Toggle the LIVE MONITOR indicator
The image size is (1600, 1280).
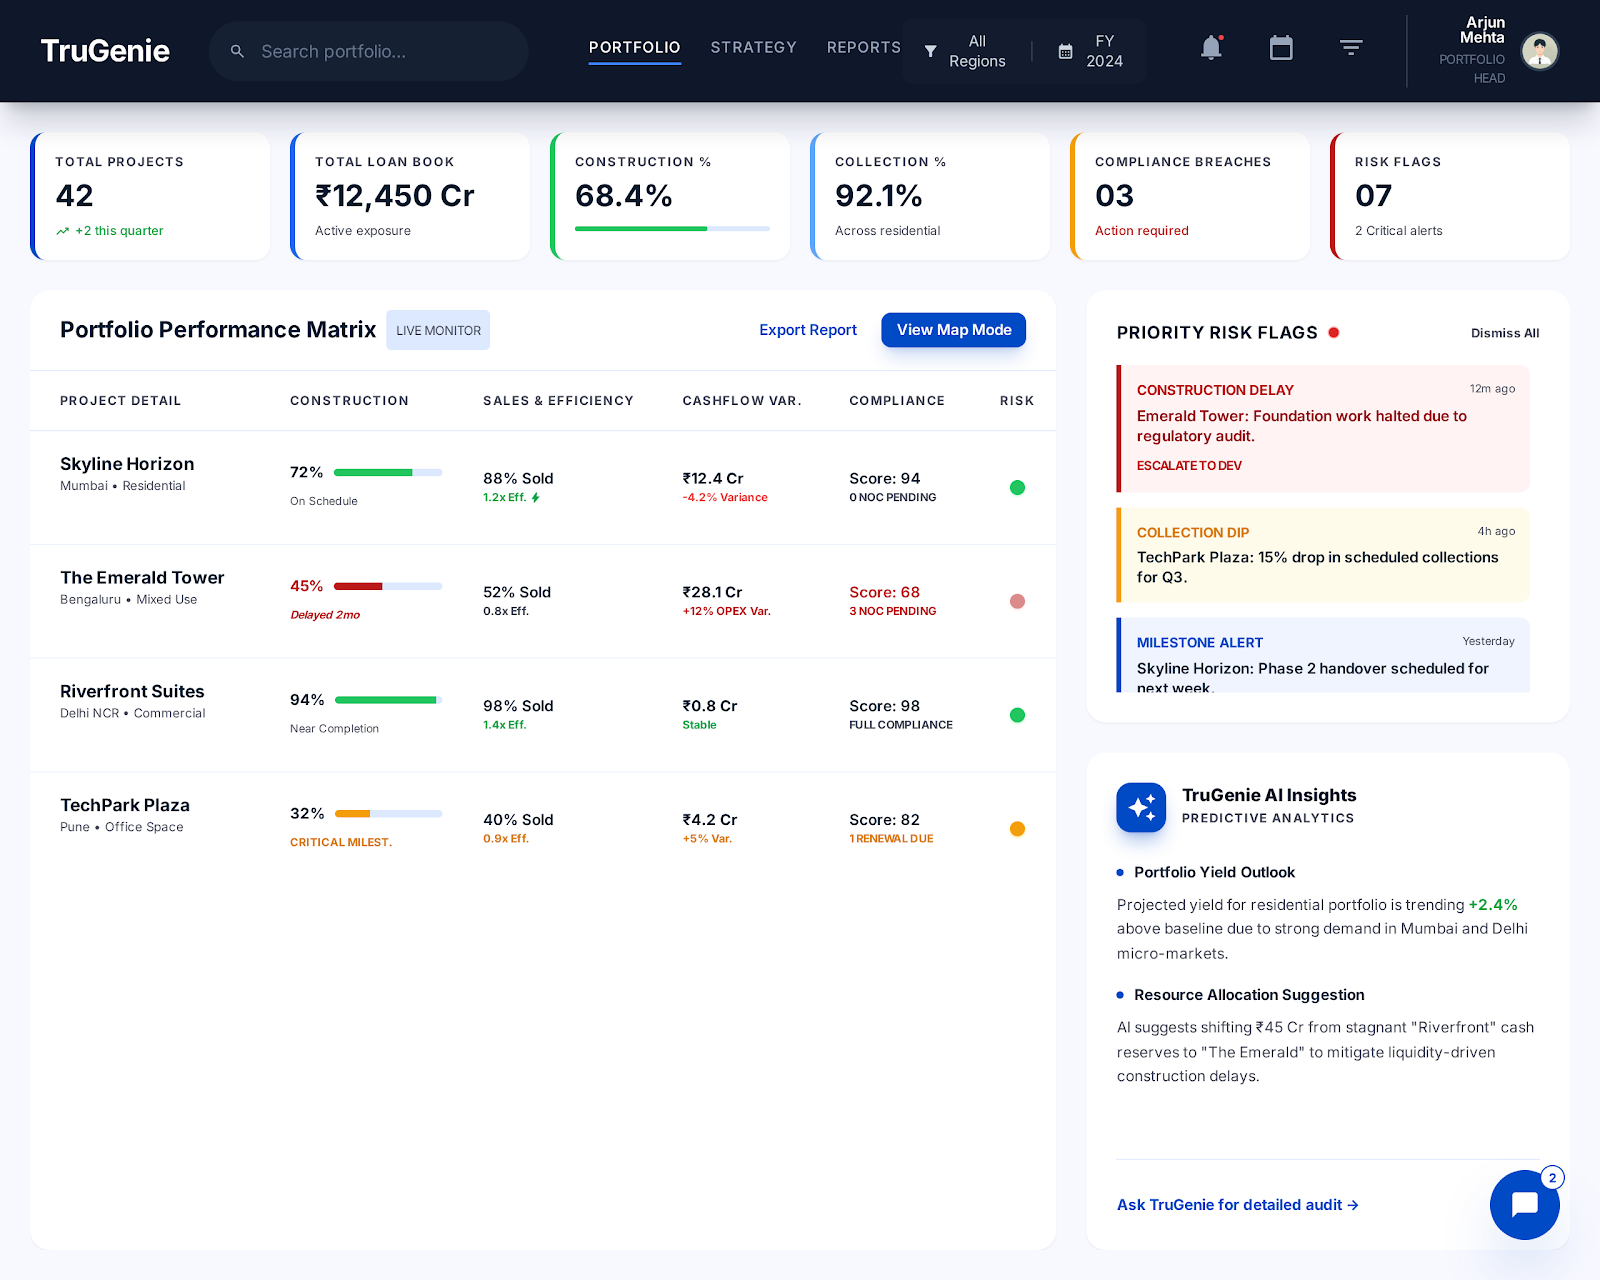[437, 329]
